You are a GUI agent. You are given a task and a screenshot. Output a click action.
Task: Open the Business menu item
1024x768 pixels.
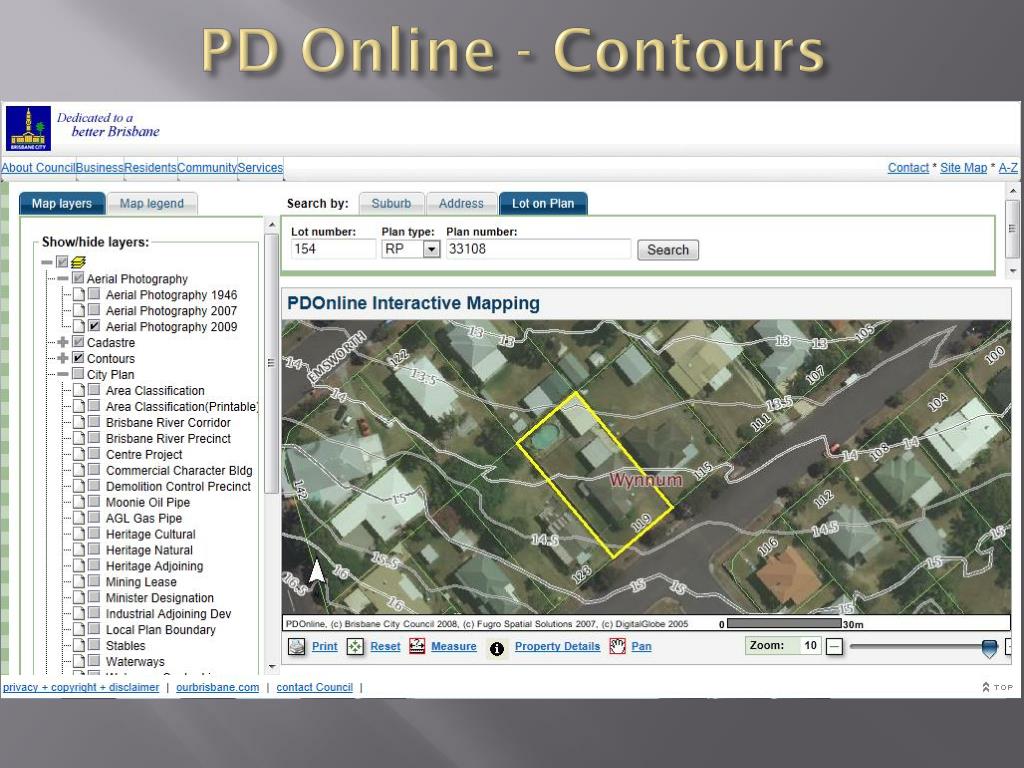(x=99, y=167)
